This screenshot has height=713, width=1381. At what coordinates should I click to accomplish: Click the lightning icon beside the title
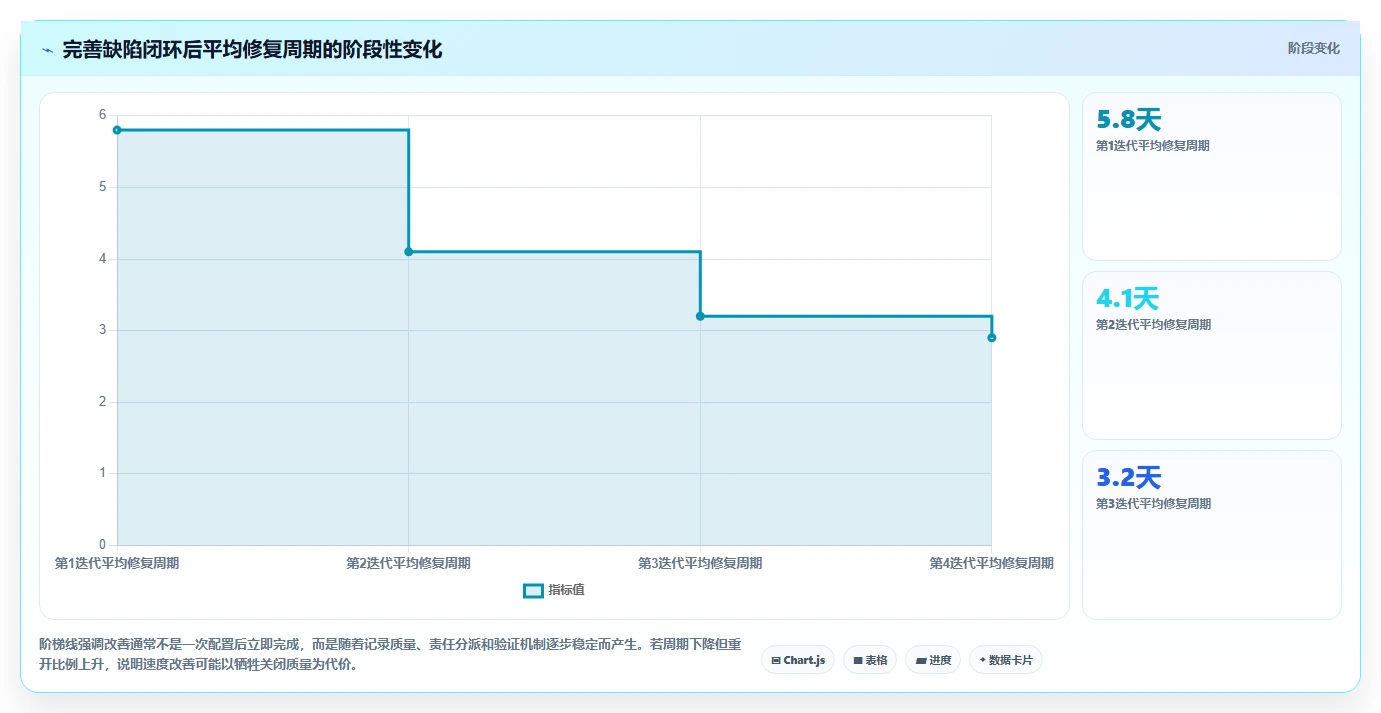pos(48,50)
